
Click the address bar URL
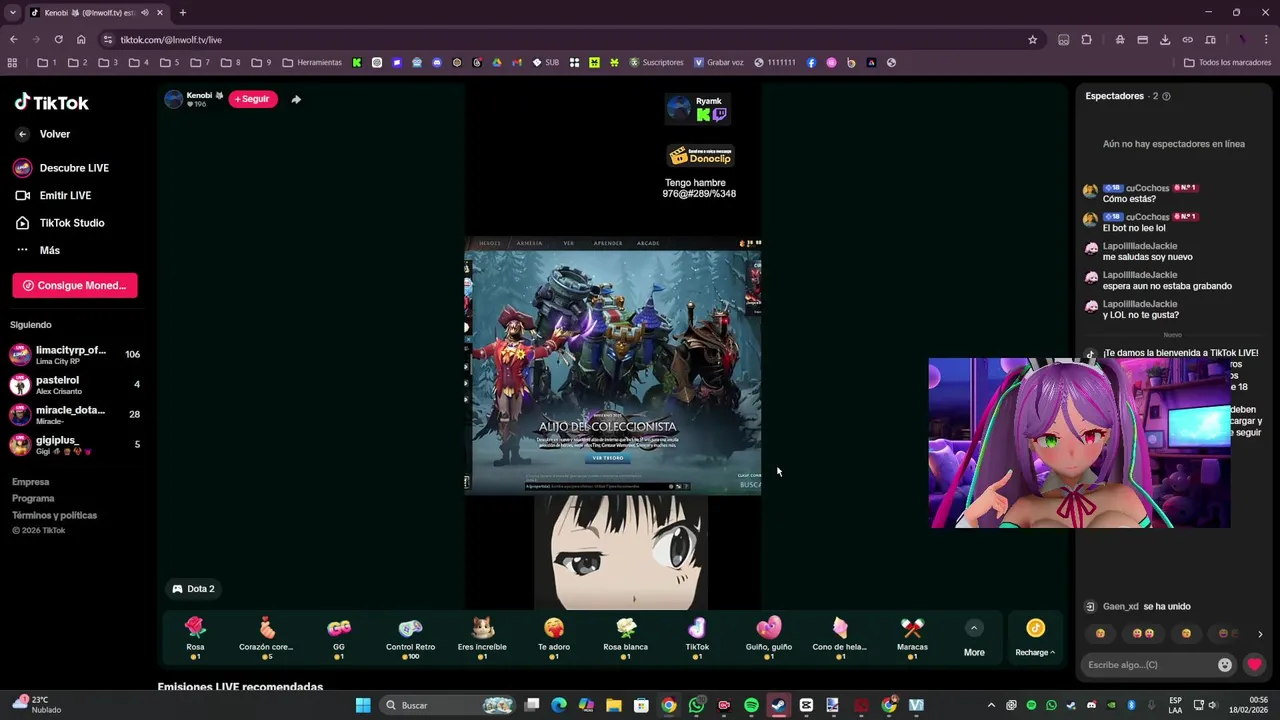pos(171,40)
